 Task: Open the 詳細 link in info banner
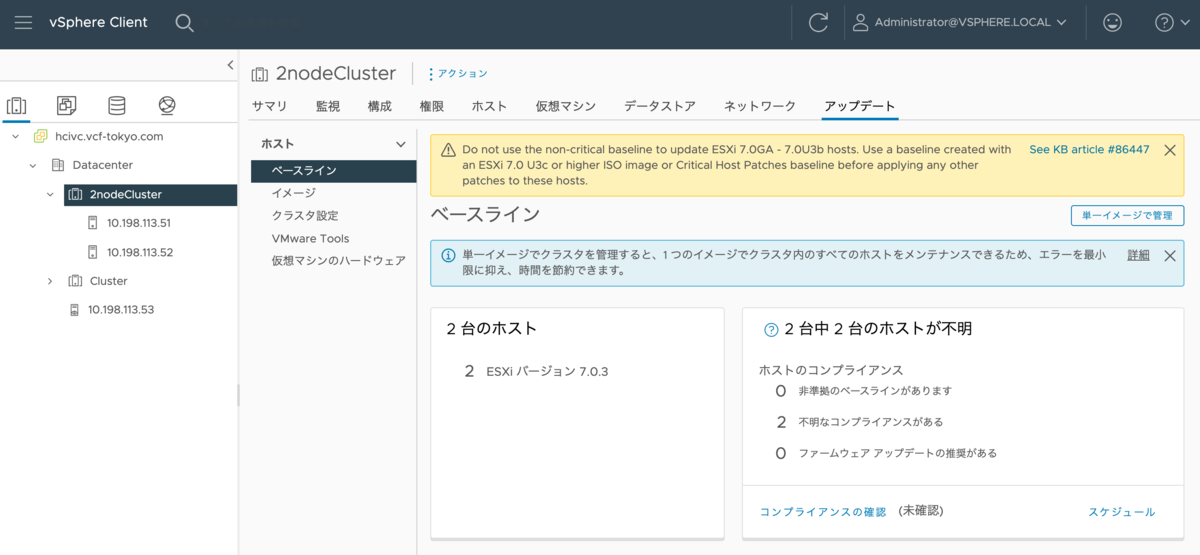point(1138,256)
